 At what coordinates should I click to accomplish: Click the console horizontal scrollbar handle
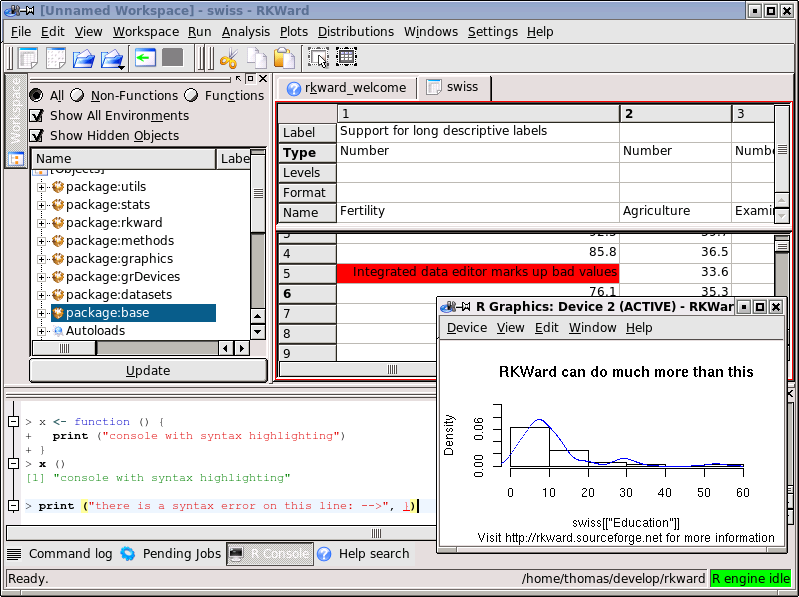point(379,533)
